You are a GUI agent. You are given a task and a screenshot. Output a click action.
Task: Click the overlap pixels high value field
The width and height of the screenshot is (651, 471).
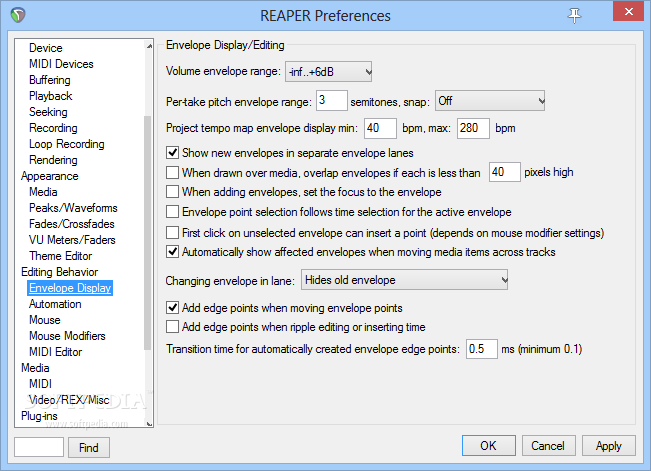(x=504, y=172)
